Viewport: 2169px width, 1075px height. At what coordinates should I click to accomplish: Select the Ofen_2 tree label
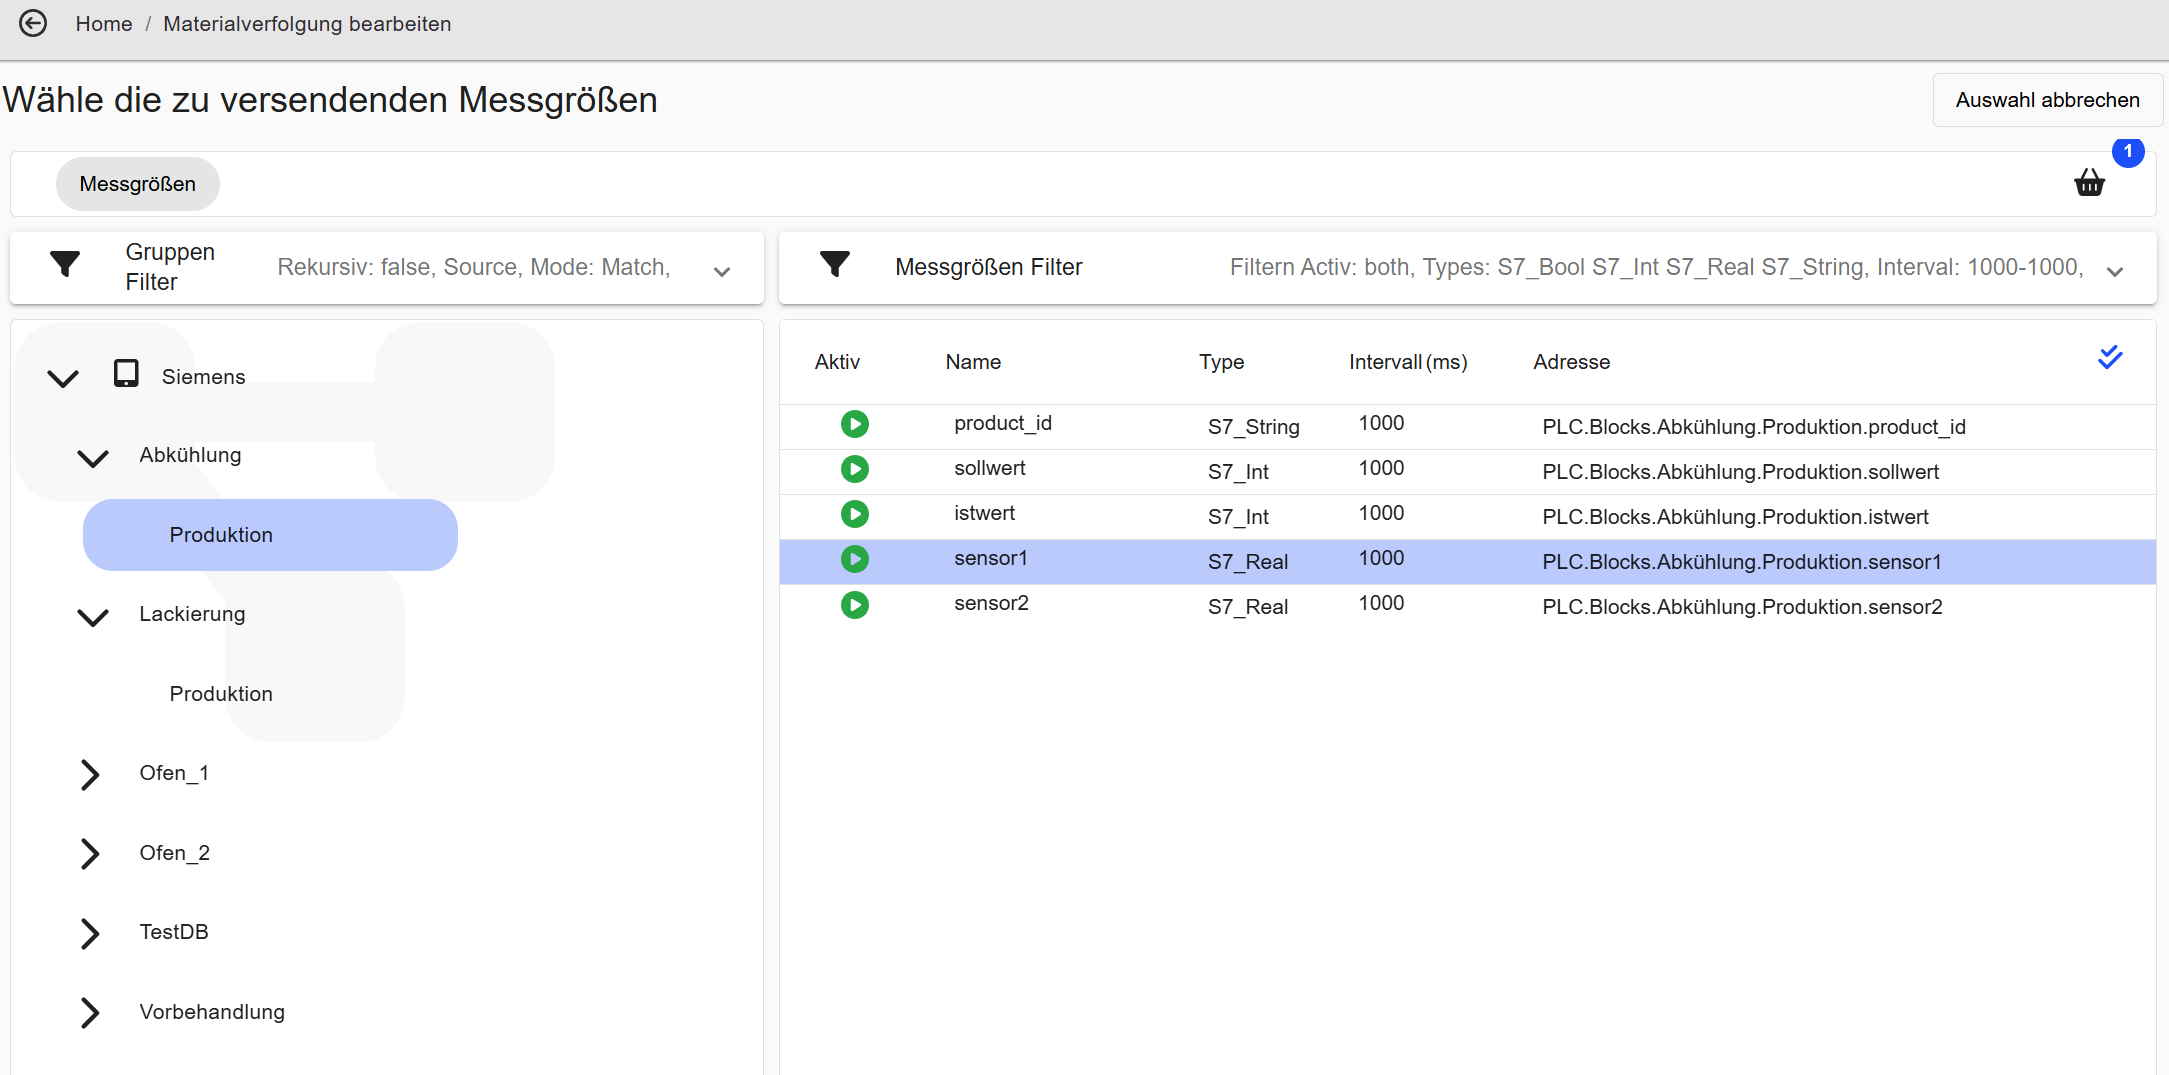point(175,853)
